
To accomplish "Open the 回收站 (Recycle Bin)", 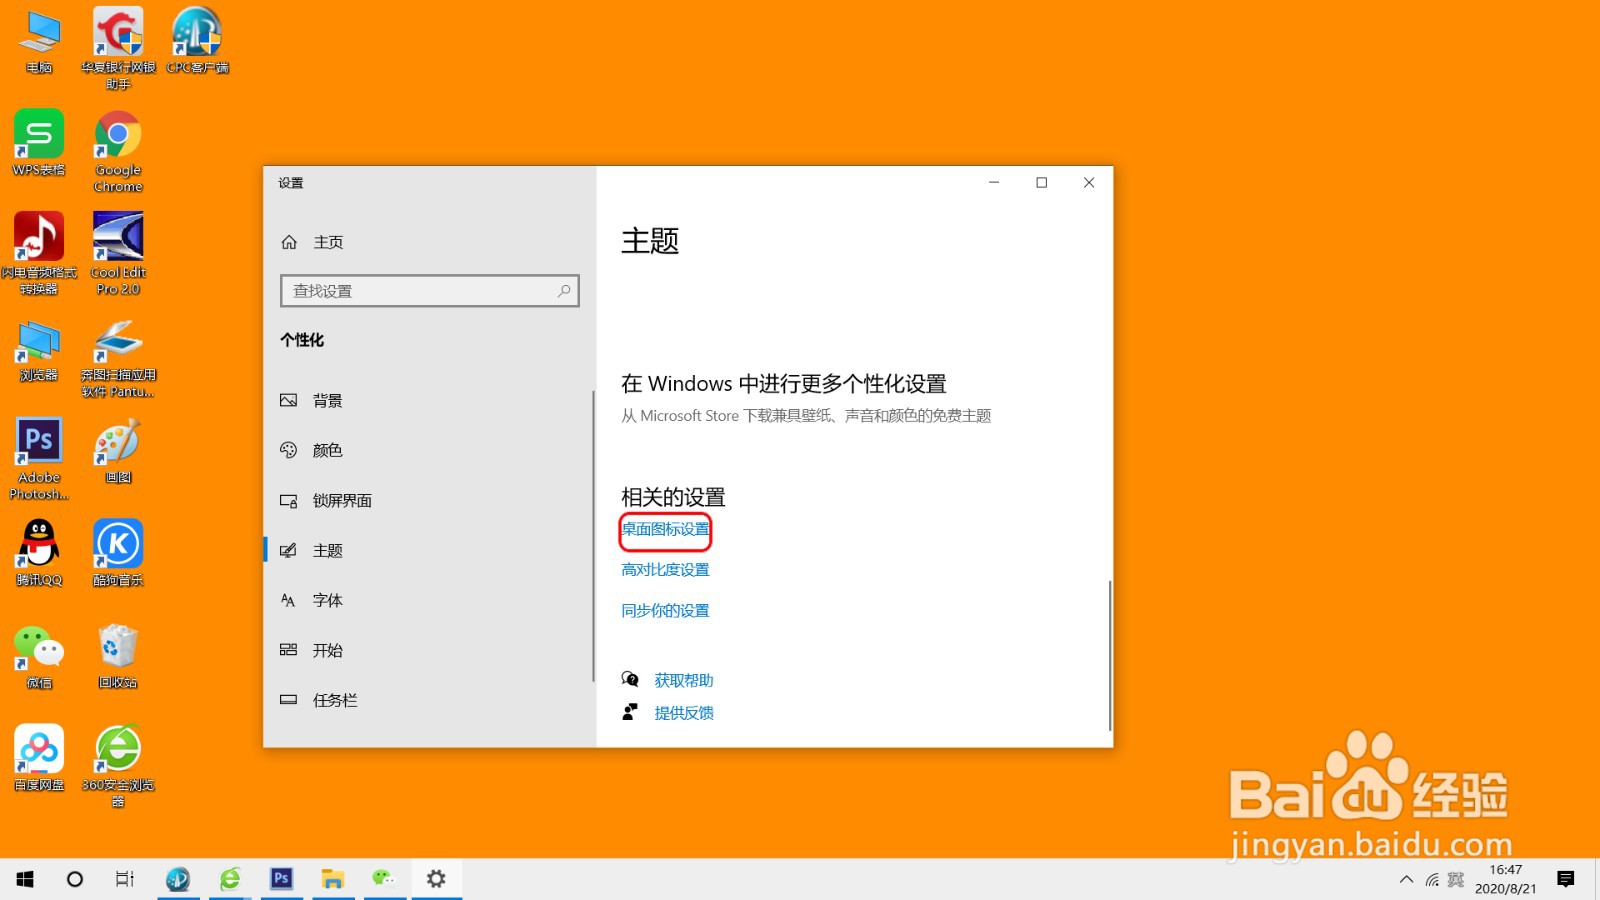I will [116, 648].
